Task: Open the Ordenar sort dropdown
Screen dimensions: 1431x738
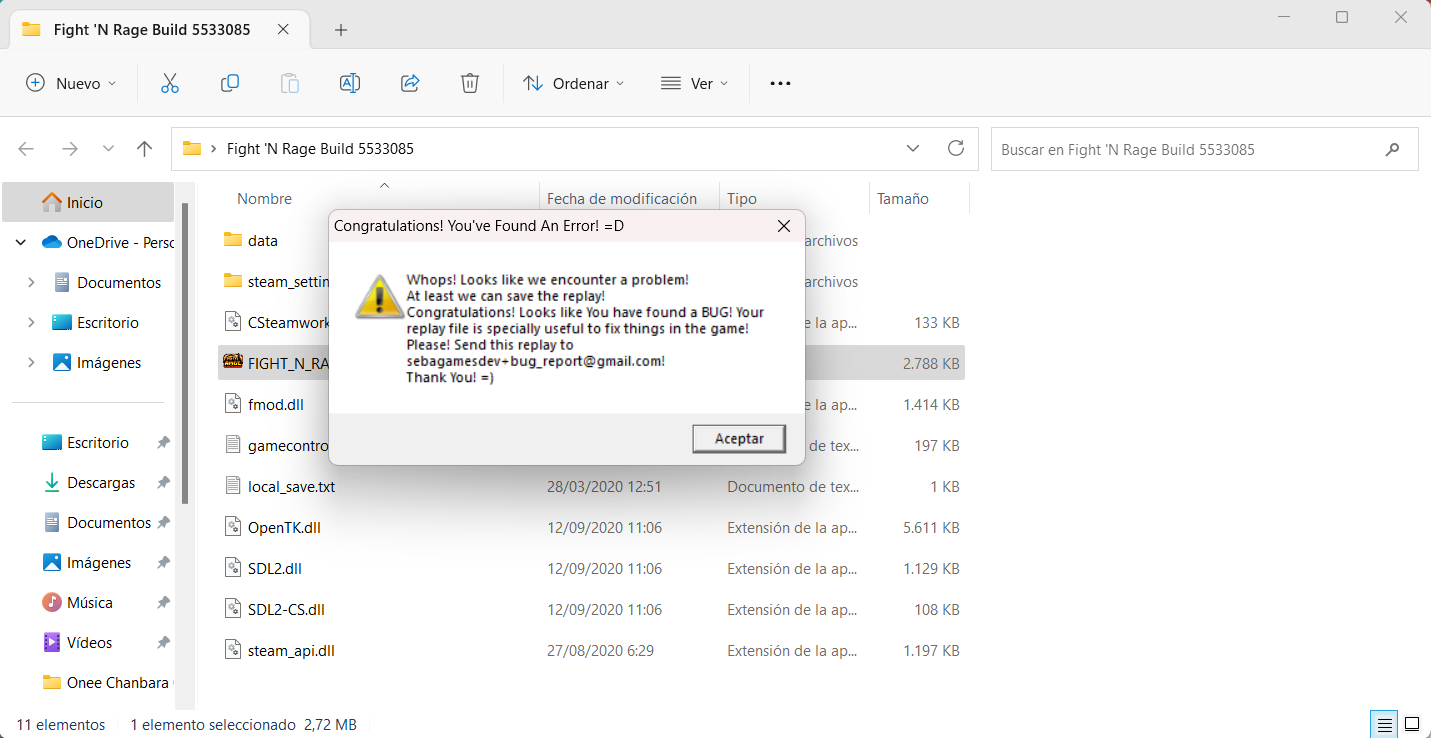Action: 574,84
